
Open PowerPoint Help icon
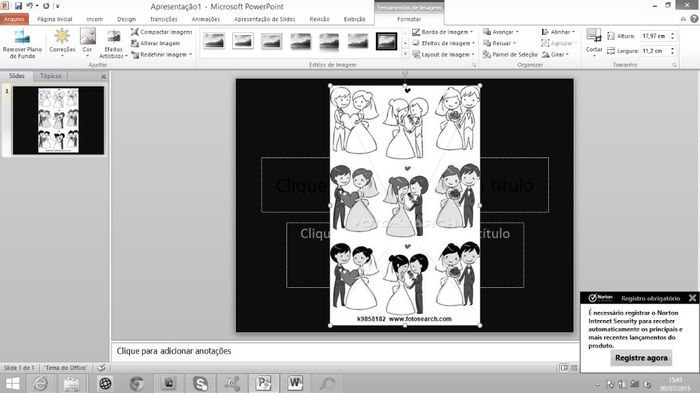[694, 19]
